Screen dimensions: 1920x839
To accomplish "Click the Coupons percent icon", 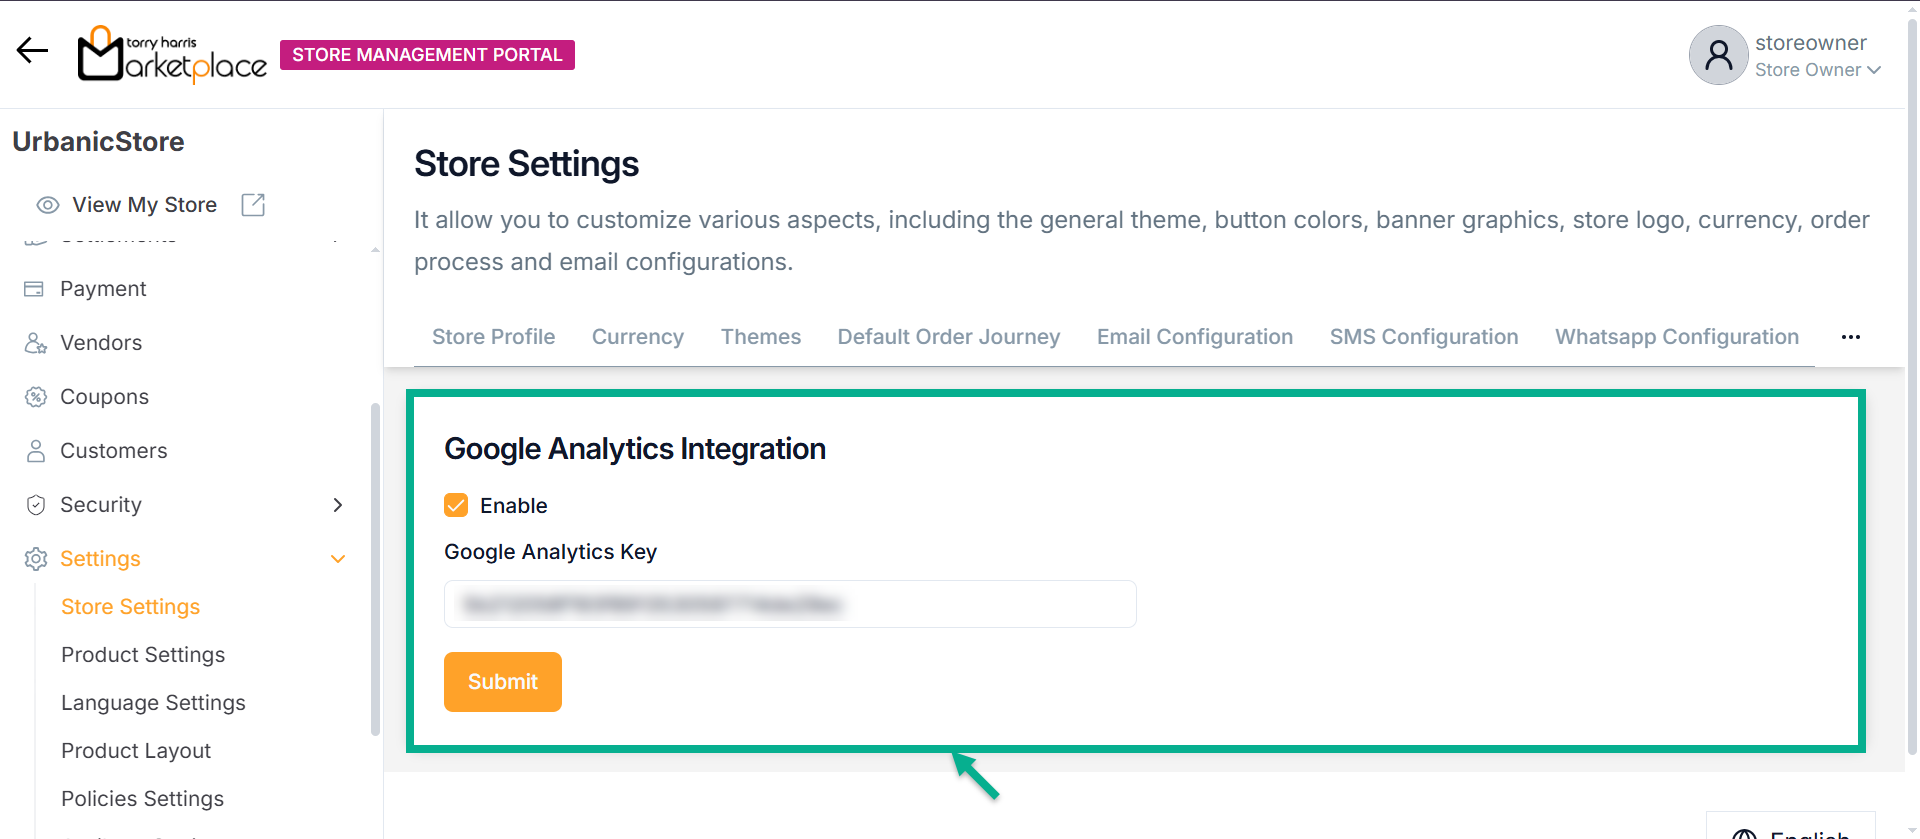I will [x=36, y=397].
